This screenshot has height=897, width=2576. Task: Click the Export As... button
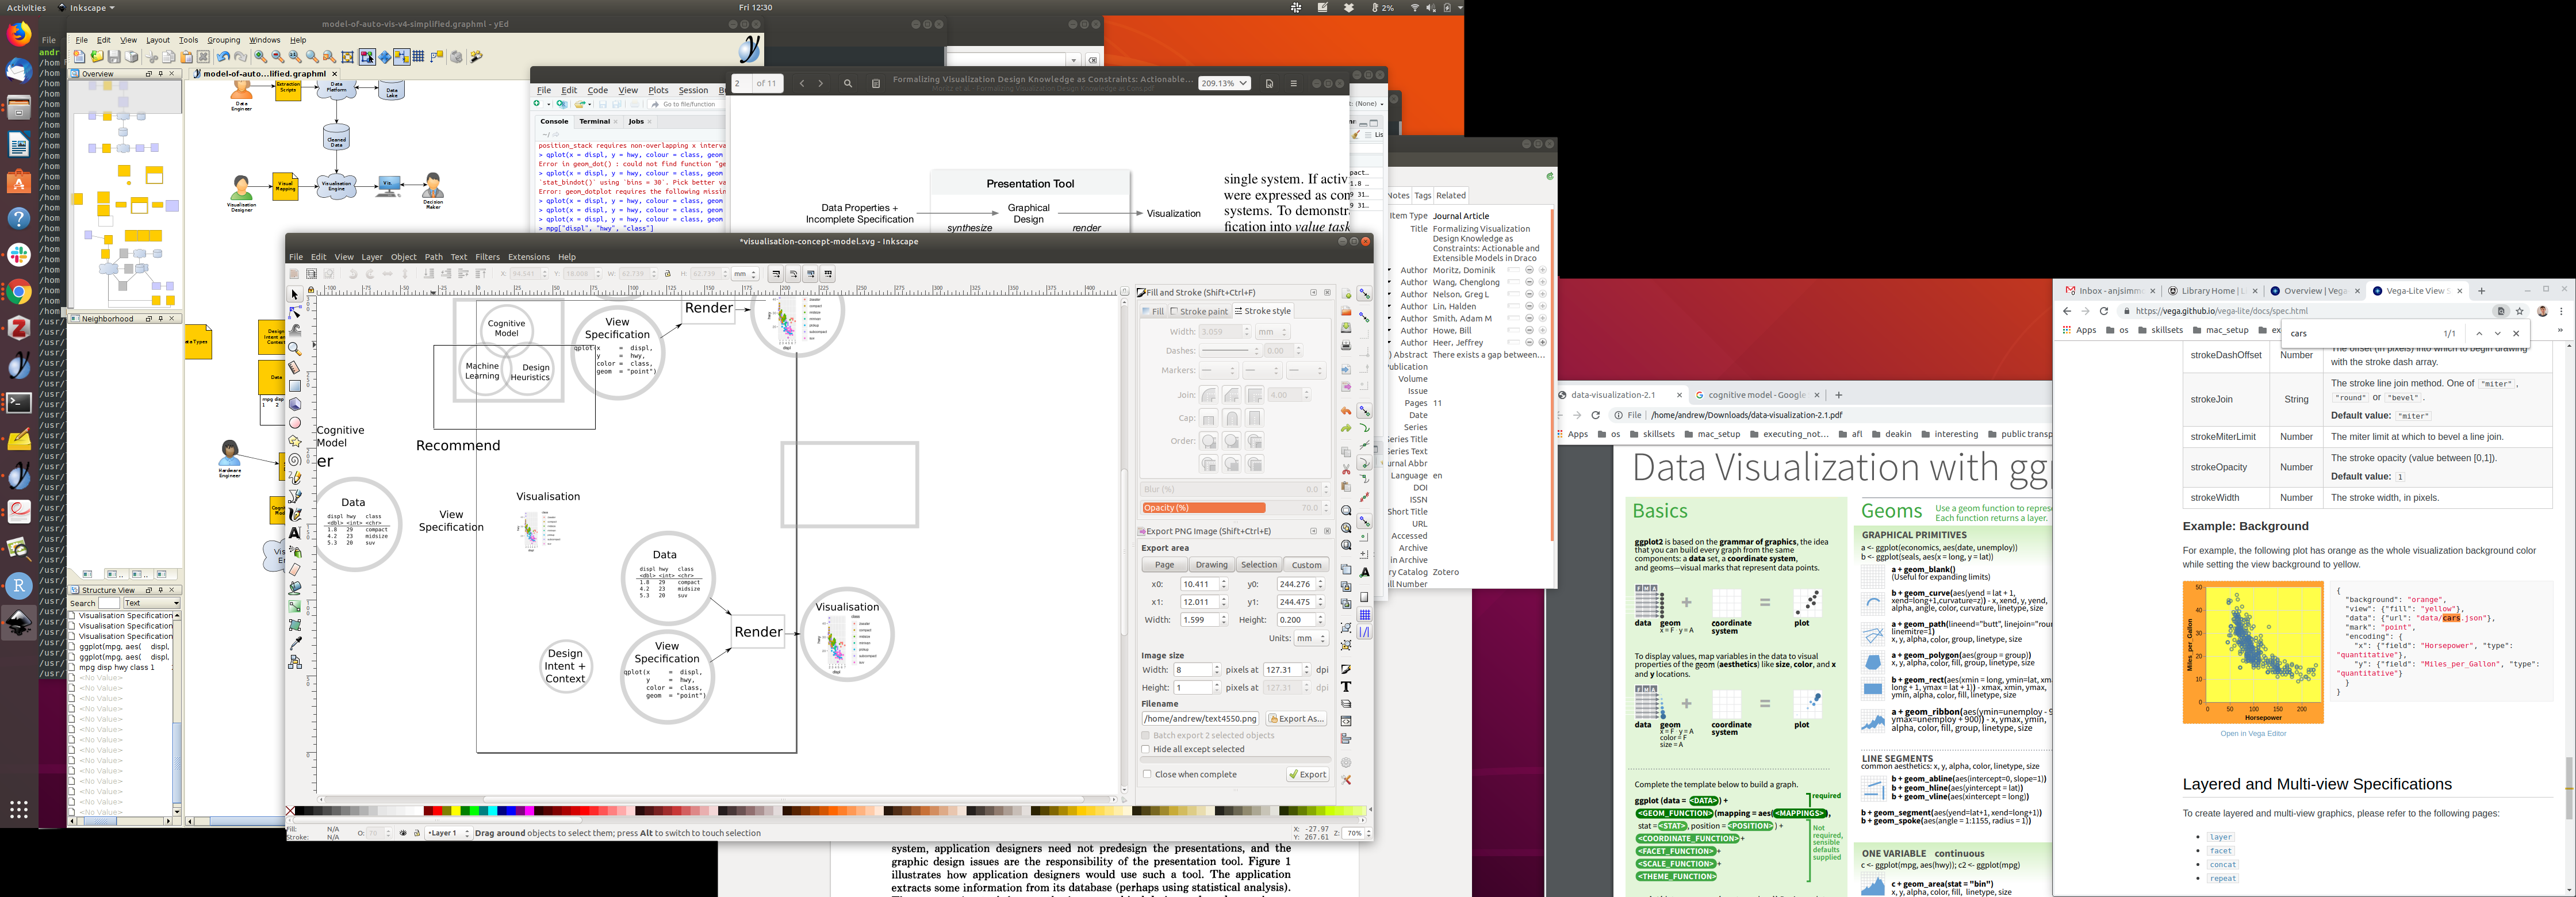click(x=1296, y=719)
